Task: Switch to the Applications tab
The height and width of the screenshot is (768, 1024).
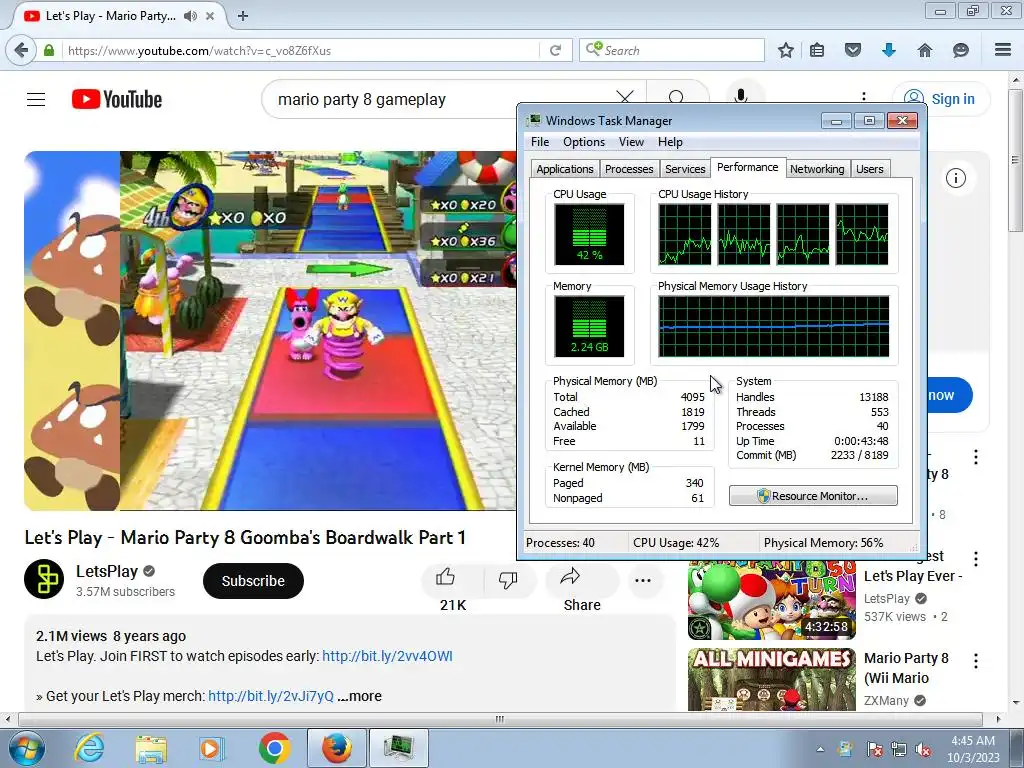Action: tap(565, 169)
